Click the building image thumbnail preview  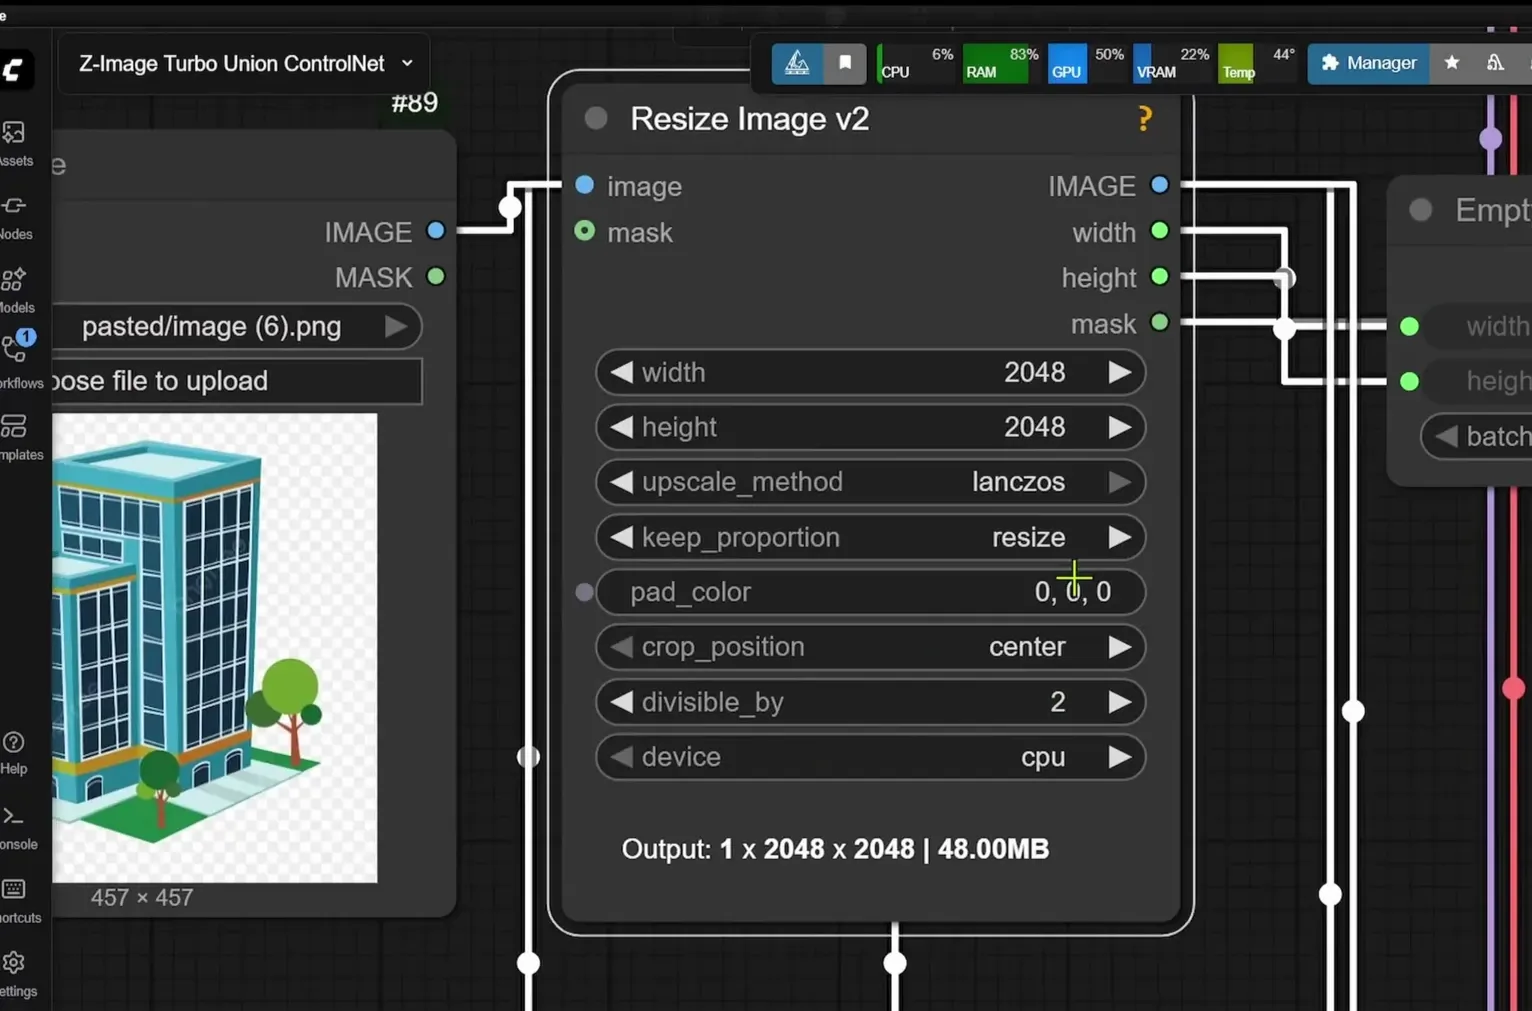pyautogui.click(x=215, y=648)
